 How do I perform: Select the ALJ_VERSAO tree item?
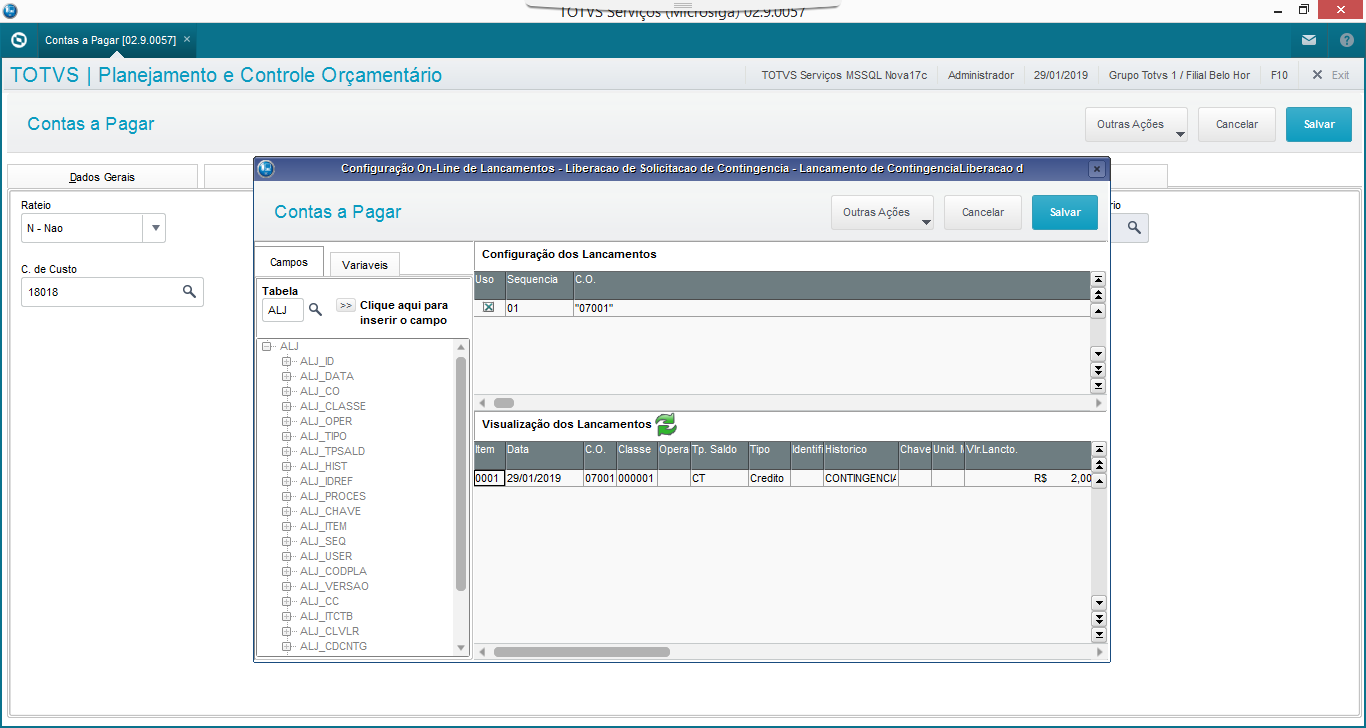334,586
